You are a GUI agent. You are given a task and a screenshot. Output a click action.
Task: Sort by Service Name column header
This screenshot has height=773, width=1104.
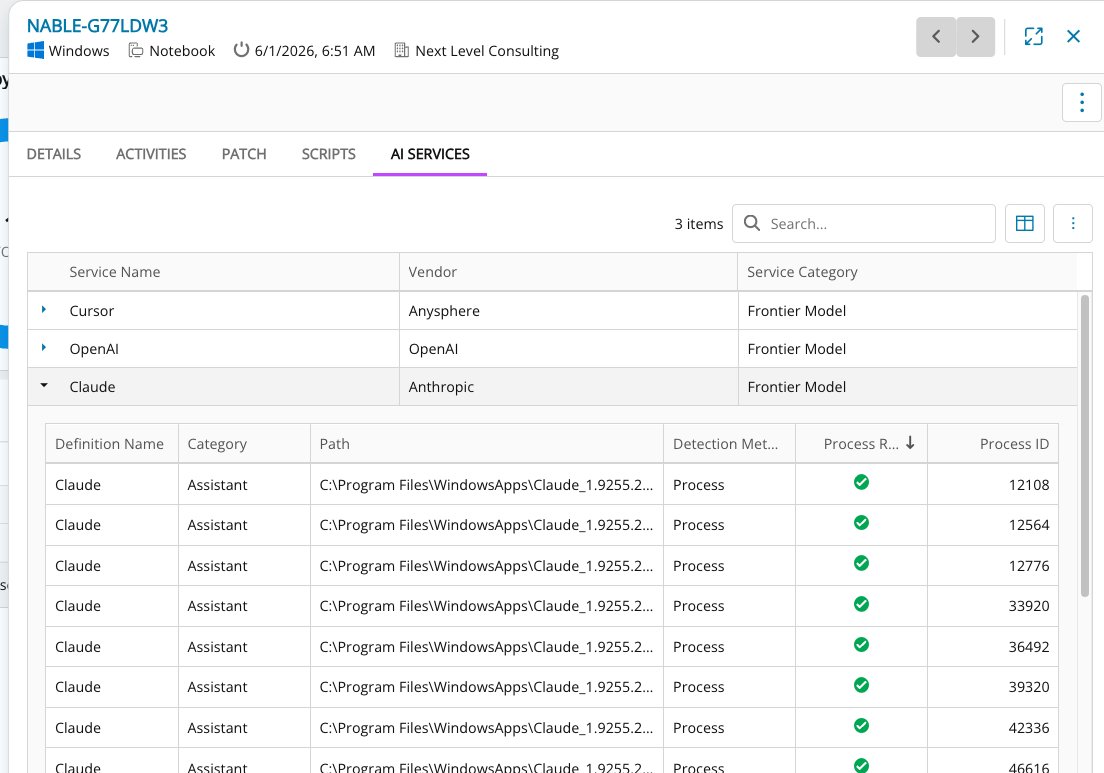click(115, 272)
